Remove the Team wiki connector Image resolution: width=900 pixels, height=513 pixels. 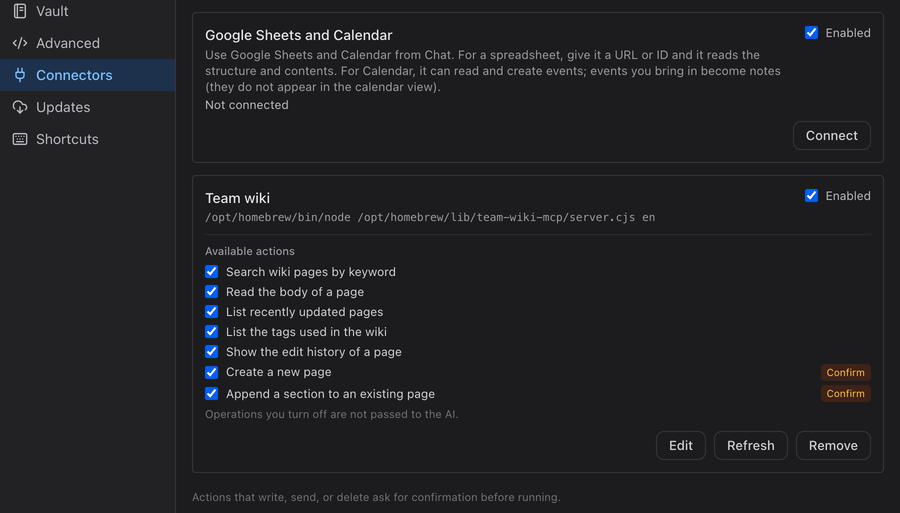(833, 445)
